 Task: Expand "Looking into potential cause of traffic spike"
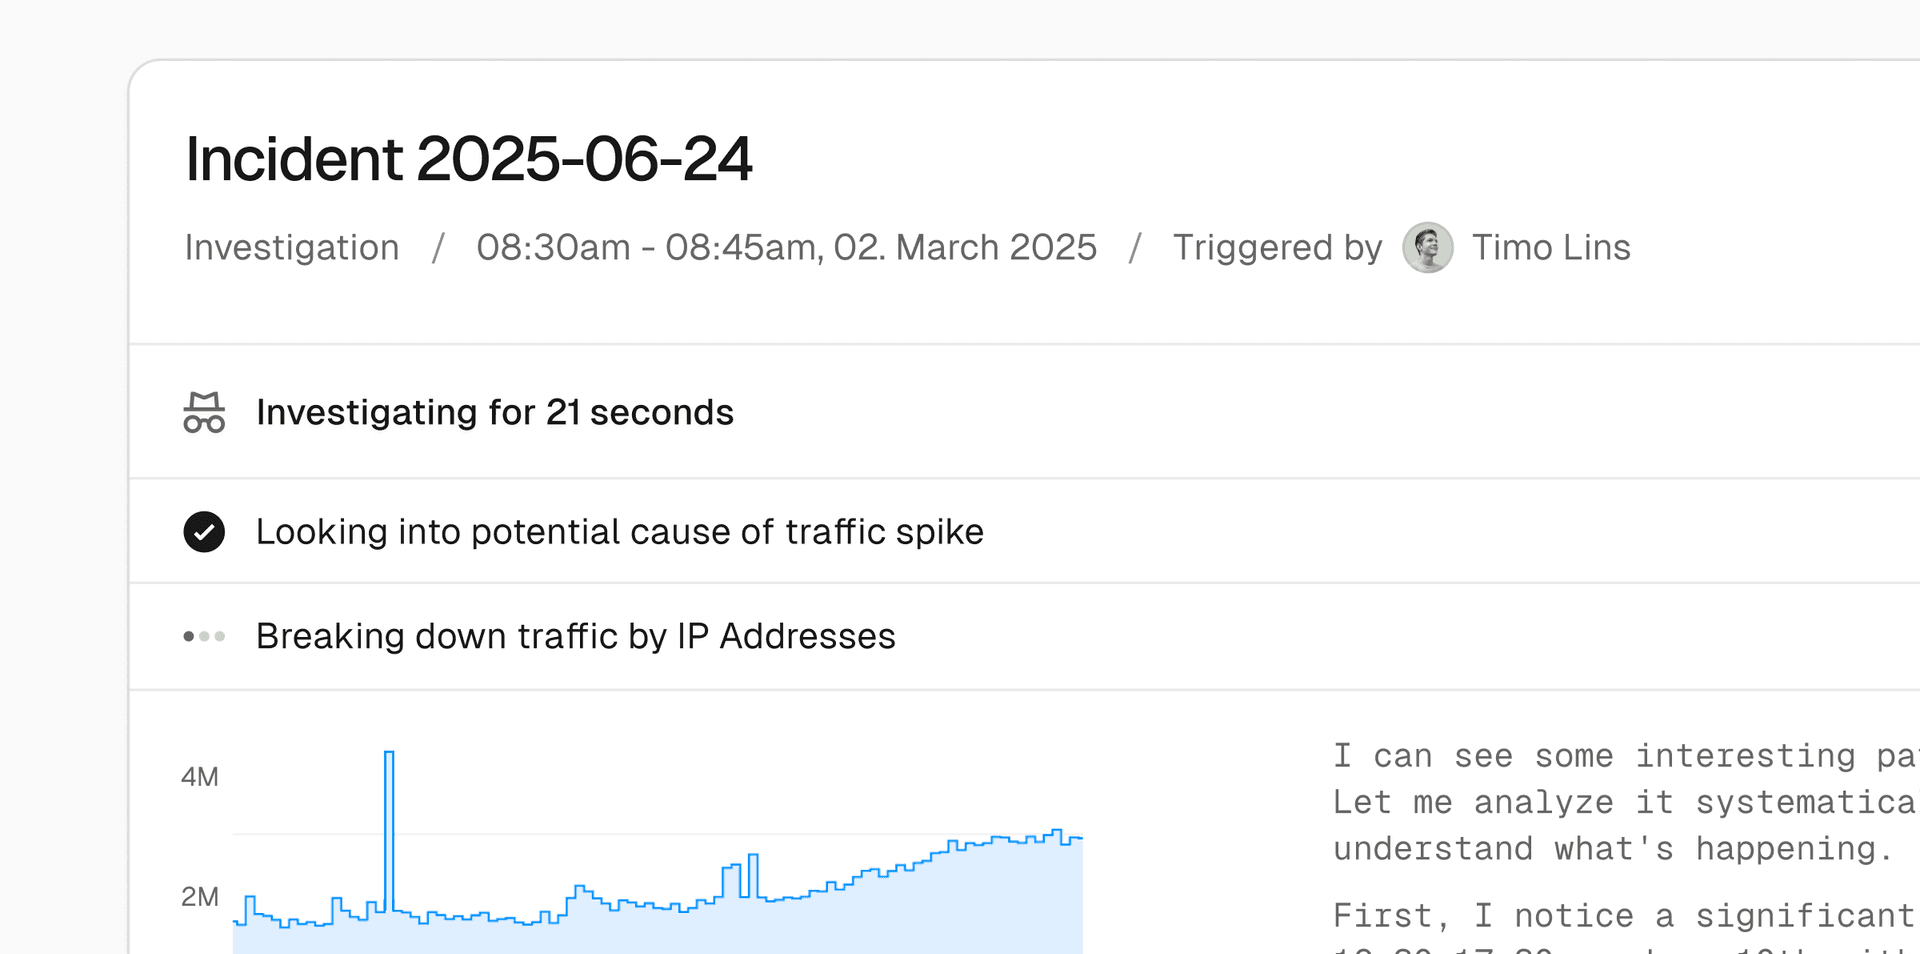pos(620,532)
